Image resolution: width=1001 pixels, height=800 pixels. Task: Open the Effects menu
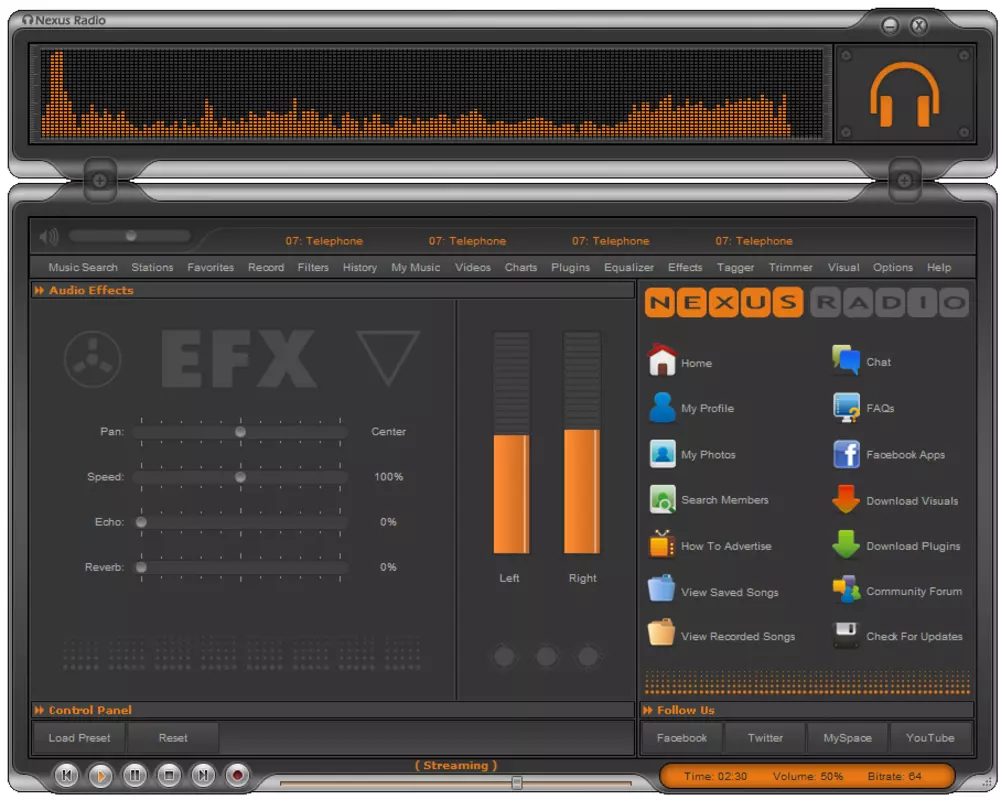[x=685, y=268]
